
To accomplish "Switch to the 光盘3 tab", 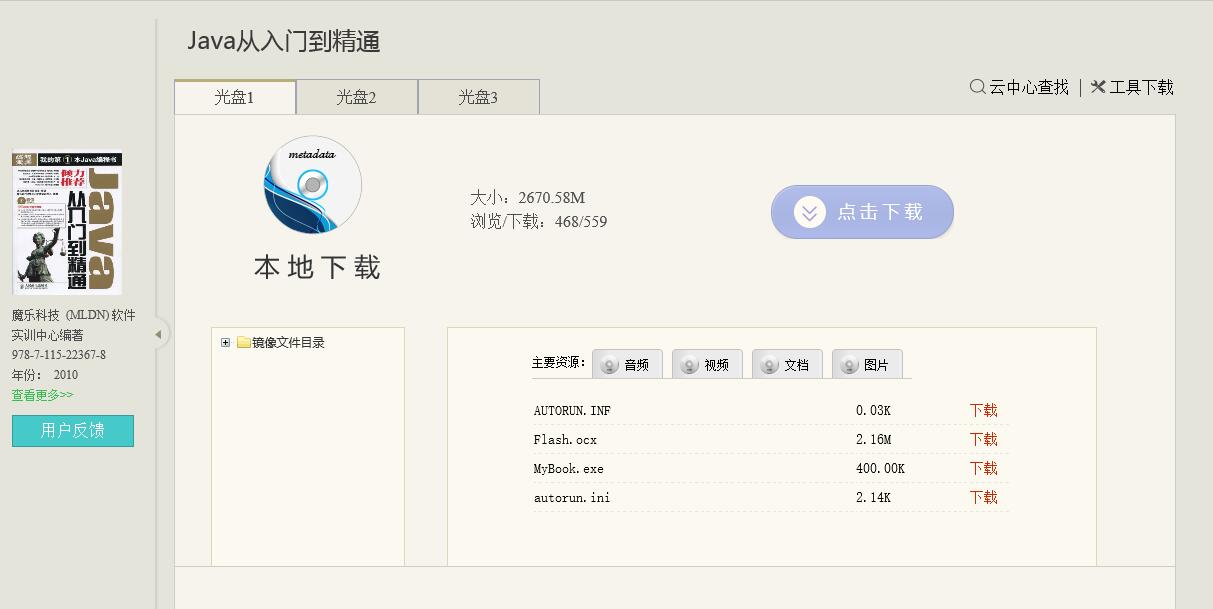I will 478,97.
